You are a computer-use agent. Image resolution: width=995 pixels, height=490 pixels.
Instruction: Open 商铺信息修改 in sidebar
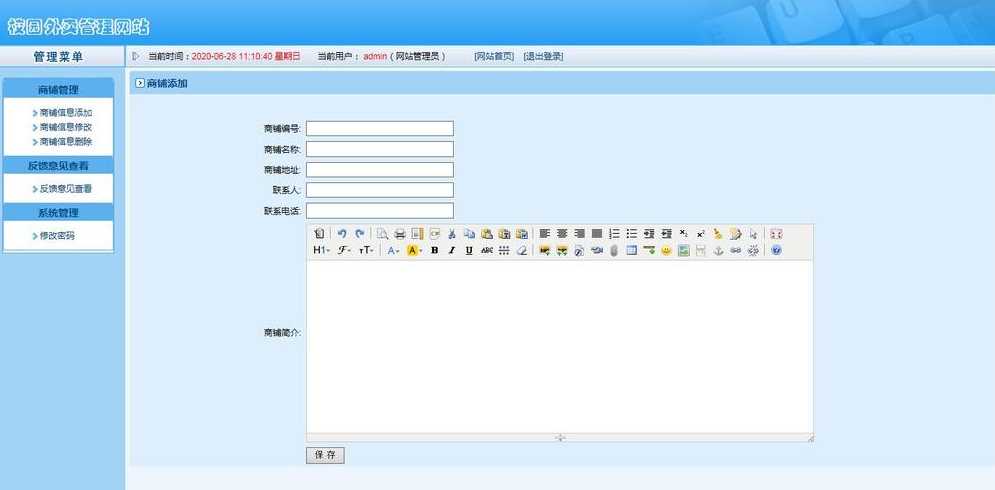tap(65, 127)
